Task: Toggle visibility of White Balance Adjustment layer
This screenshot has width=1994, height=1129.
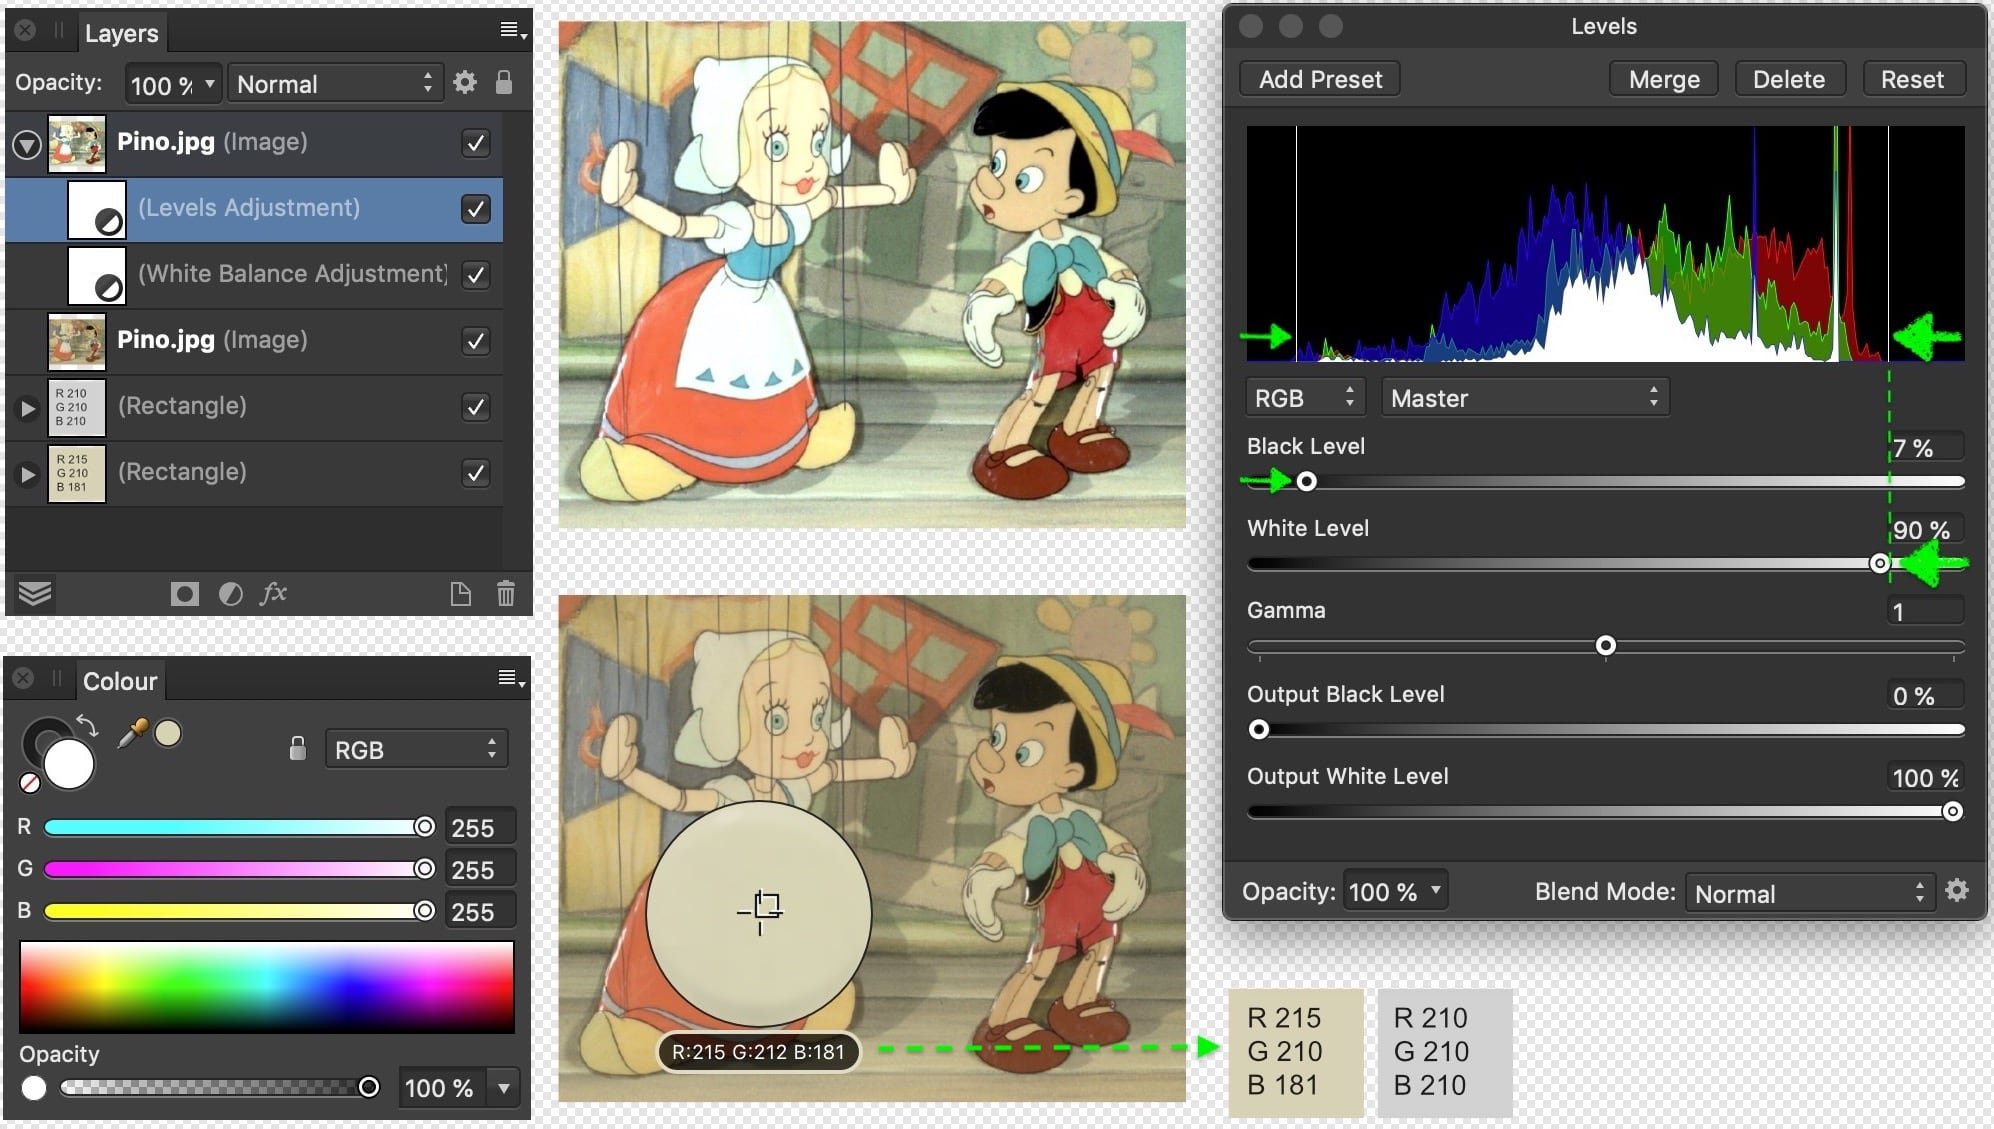Action: (477, 275)
